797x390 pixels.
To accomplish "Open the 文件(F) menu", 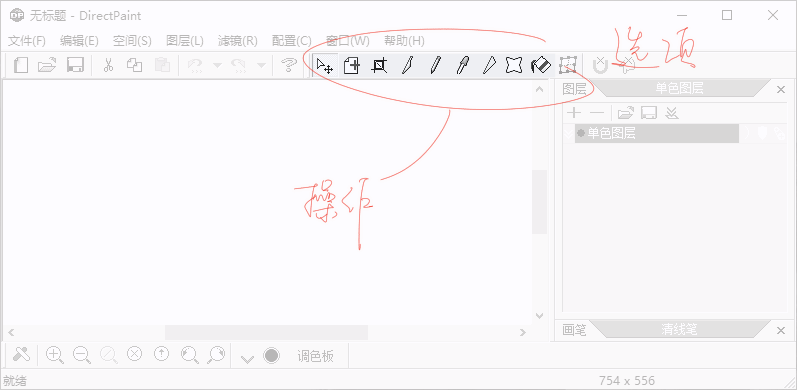I will click(x=27, y=41).
